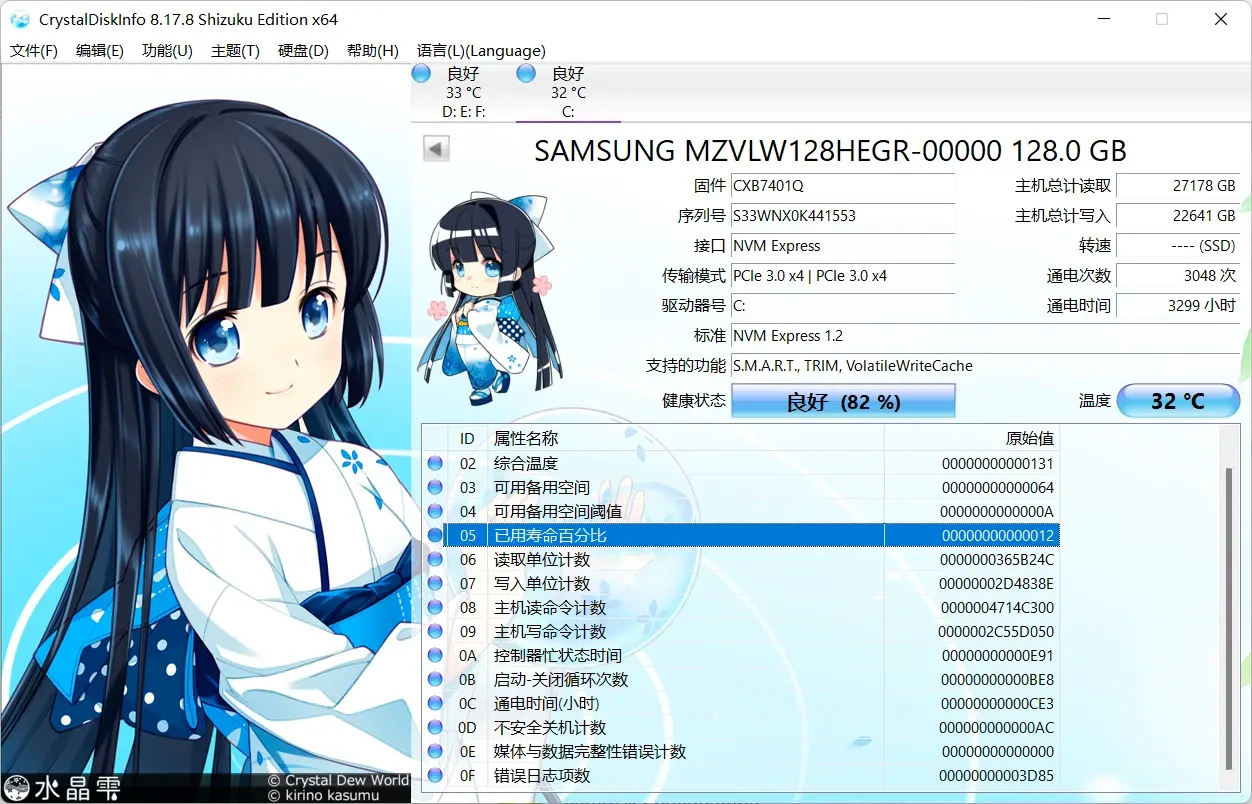Click status orb of attribute 0A 控制器忙状态时间
Screen dimensions: 1252x804
click(x=435, y=655)
